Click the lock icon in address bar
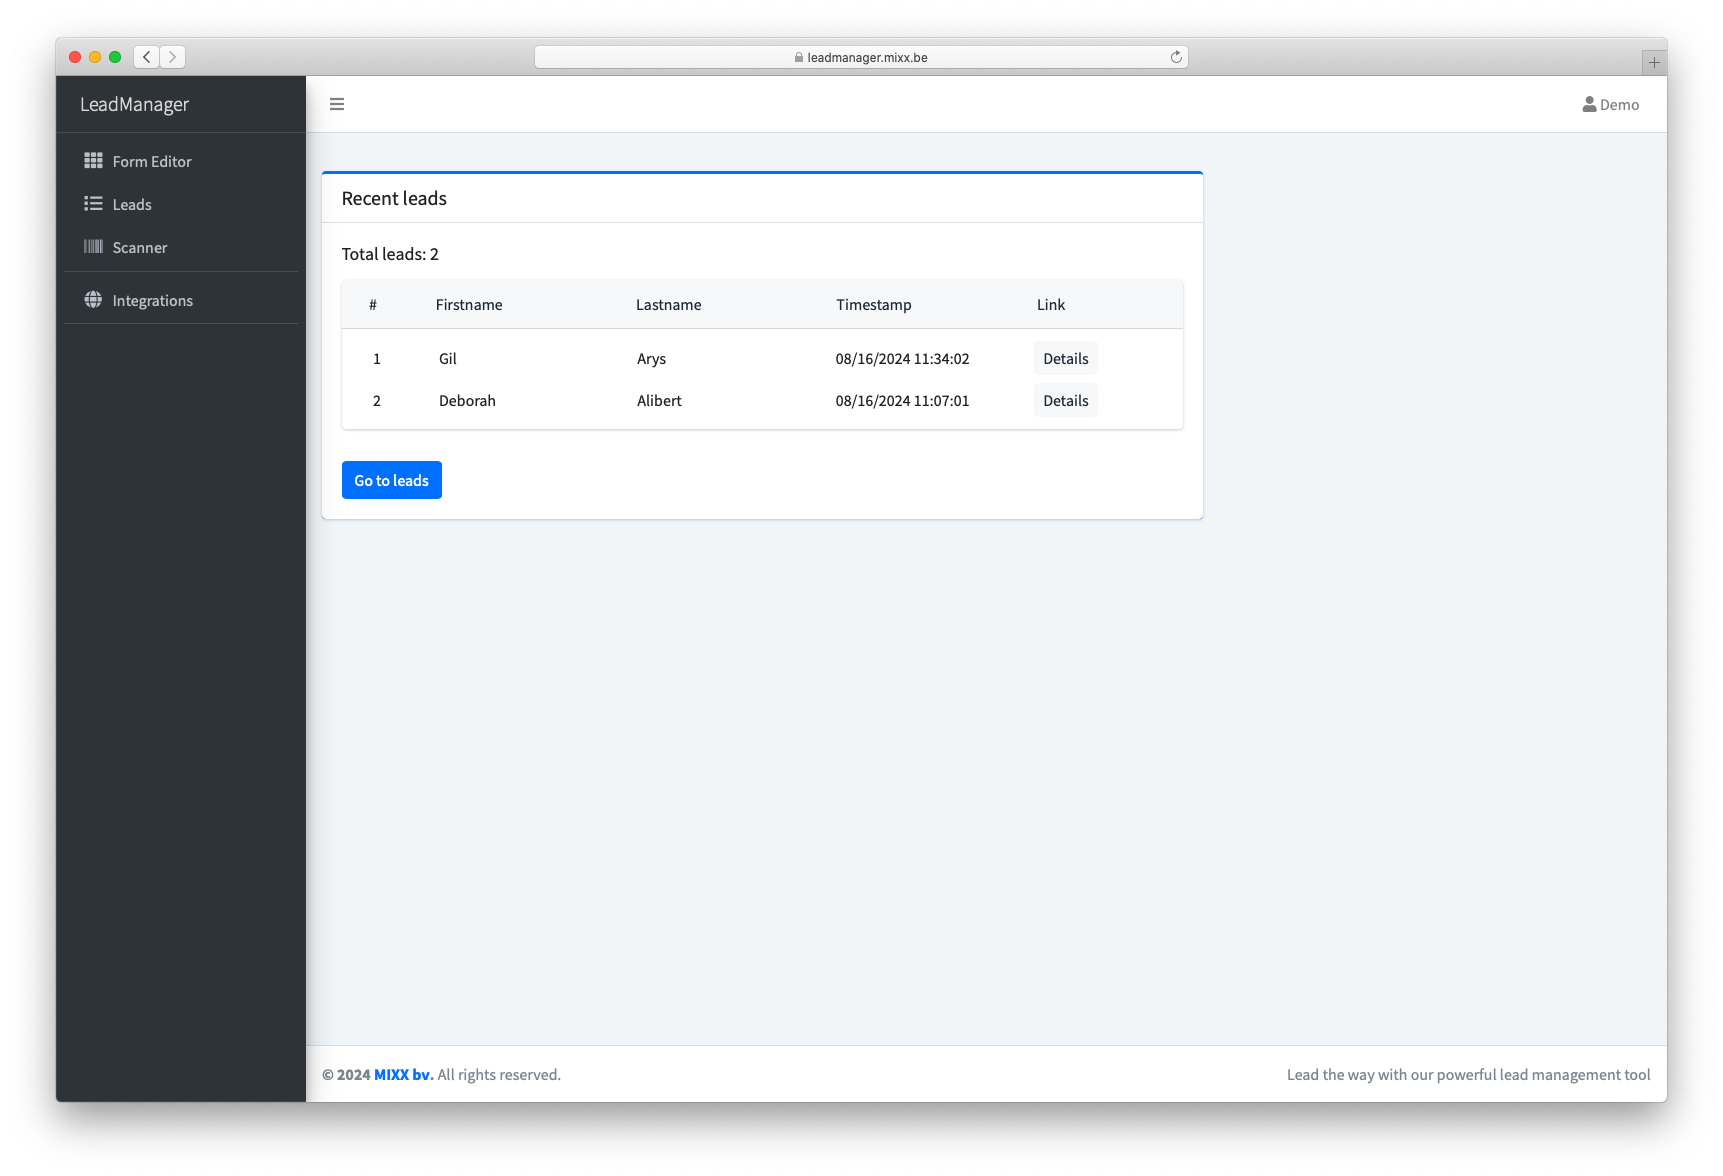1723x1176 pixels. pyautogui.click(x=799, y=57)
